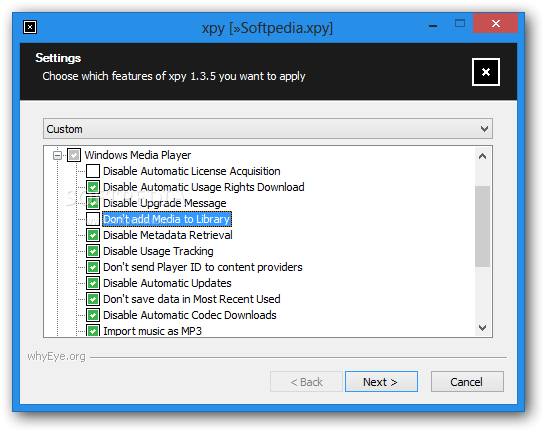545x432 pixels.
Task: Click the scrollbar down arrow
Action: [x=482, y=327]
